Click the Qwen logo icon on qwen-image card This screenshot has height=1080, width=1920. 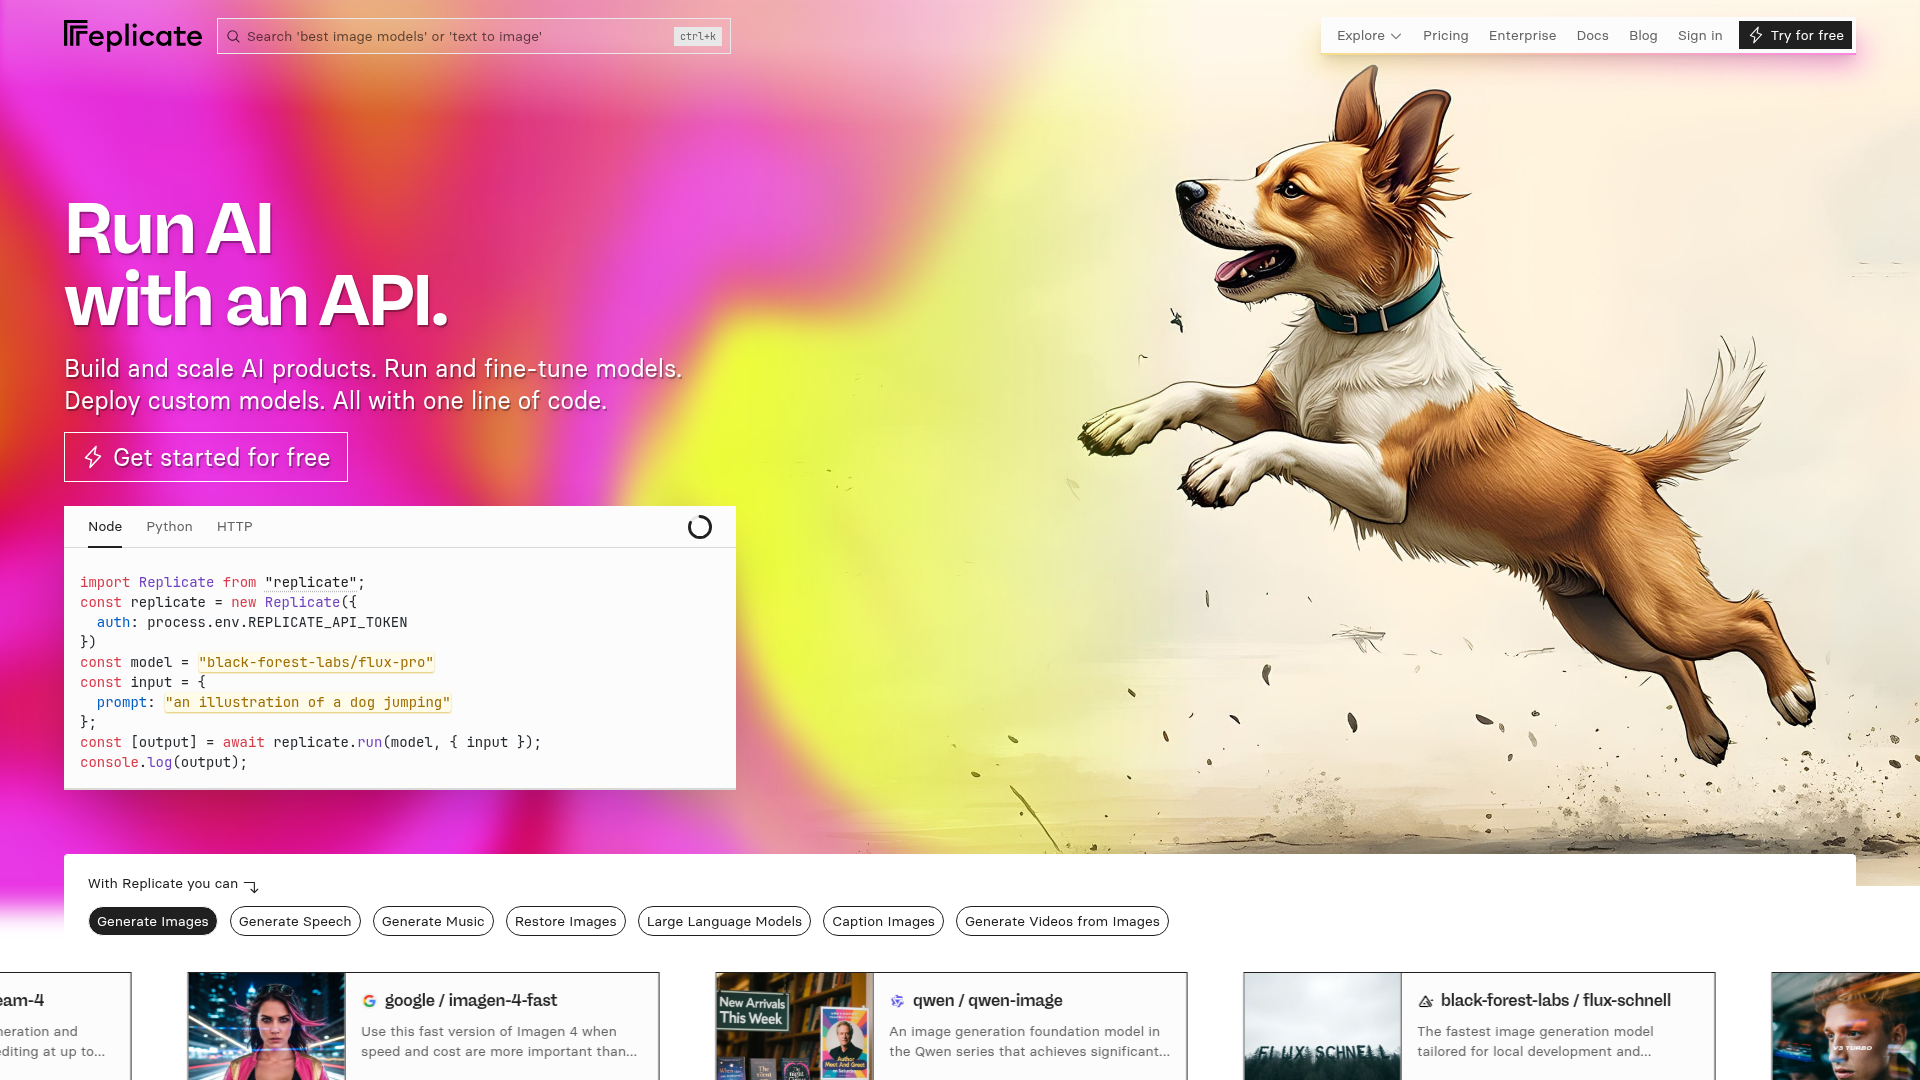tap(897, 1001)
